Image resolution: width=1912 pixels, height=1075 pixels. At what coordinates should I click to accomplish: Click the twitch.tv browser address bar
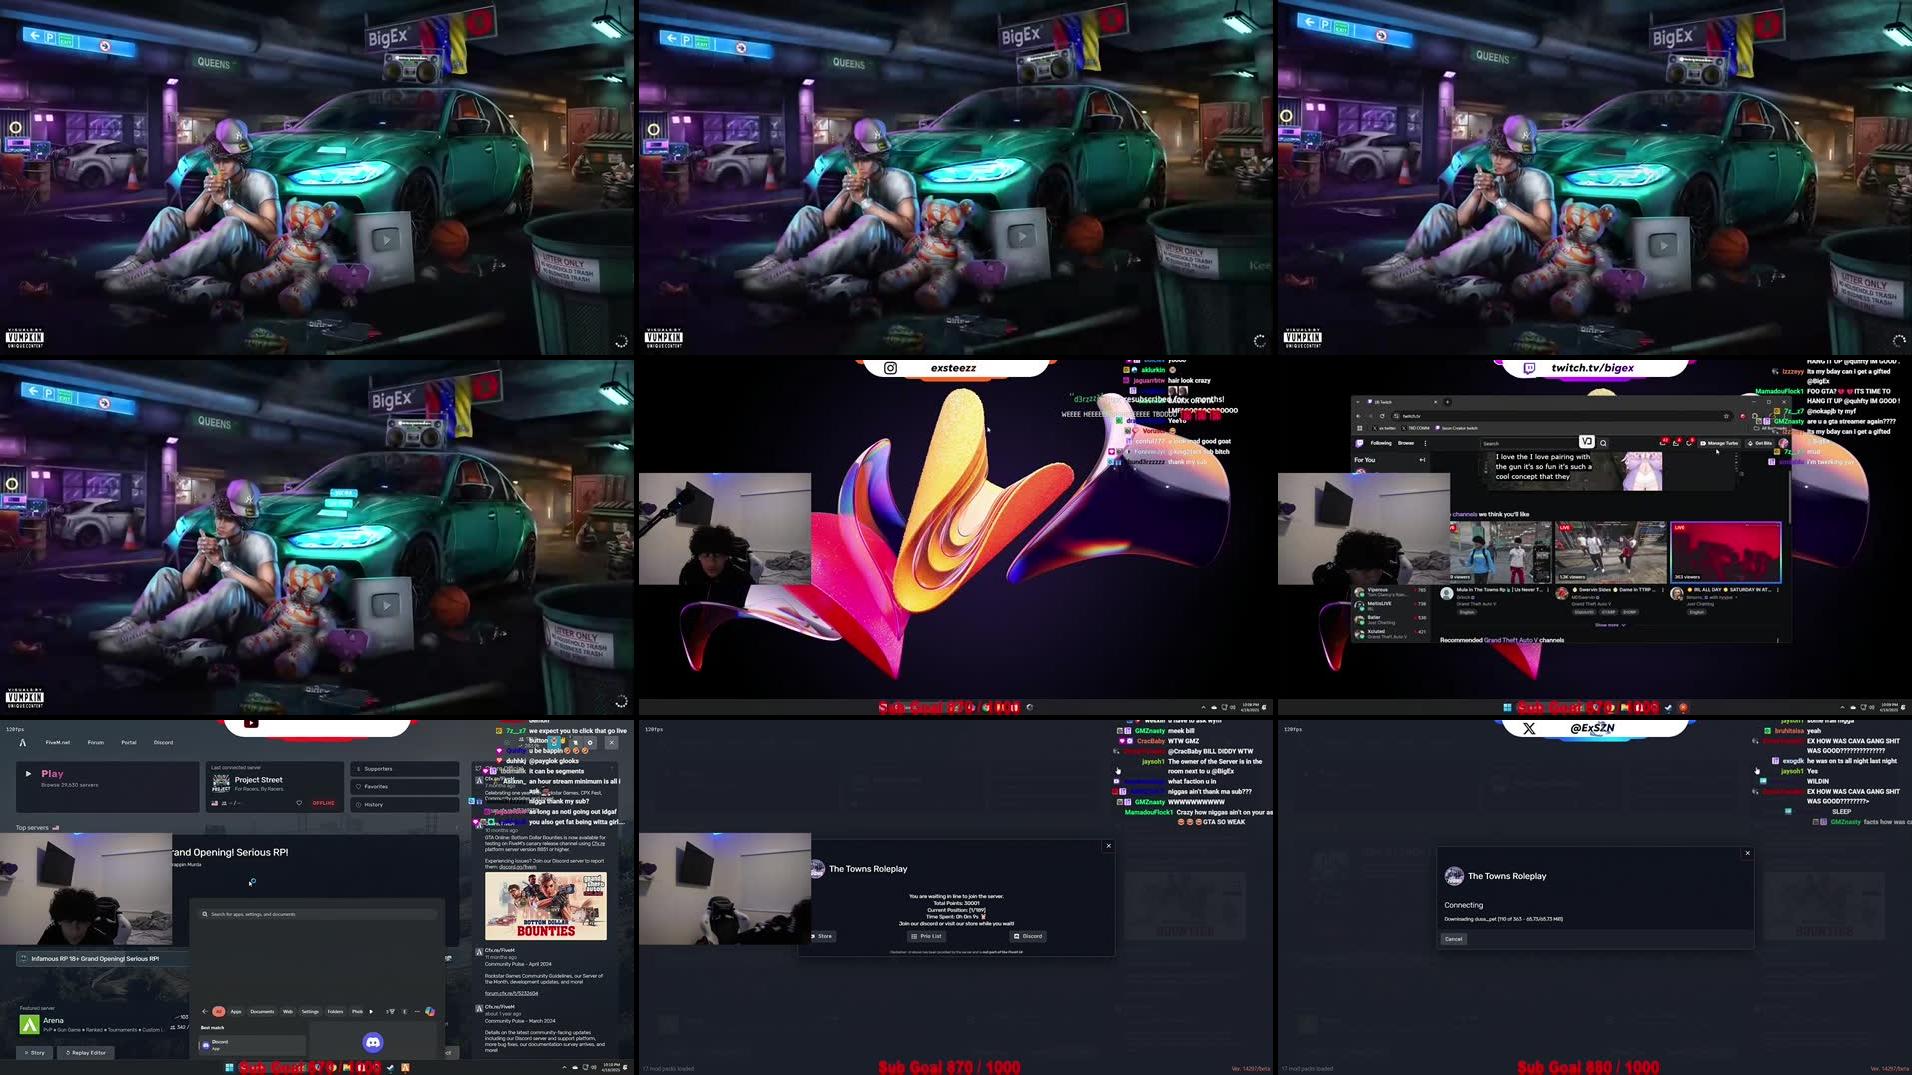(x=1560, y=416)
